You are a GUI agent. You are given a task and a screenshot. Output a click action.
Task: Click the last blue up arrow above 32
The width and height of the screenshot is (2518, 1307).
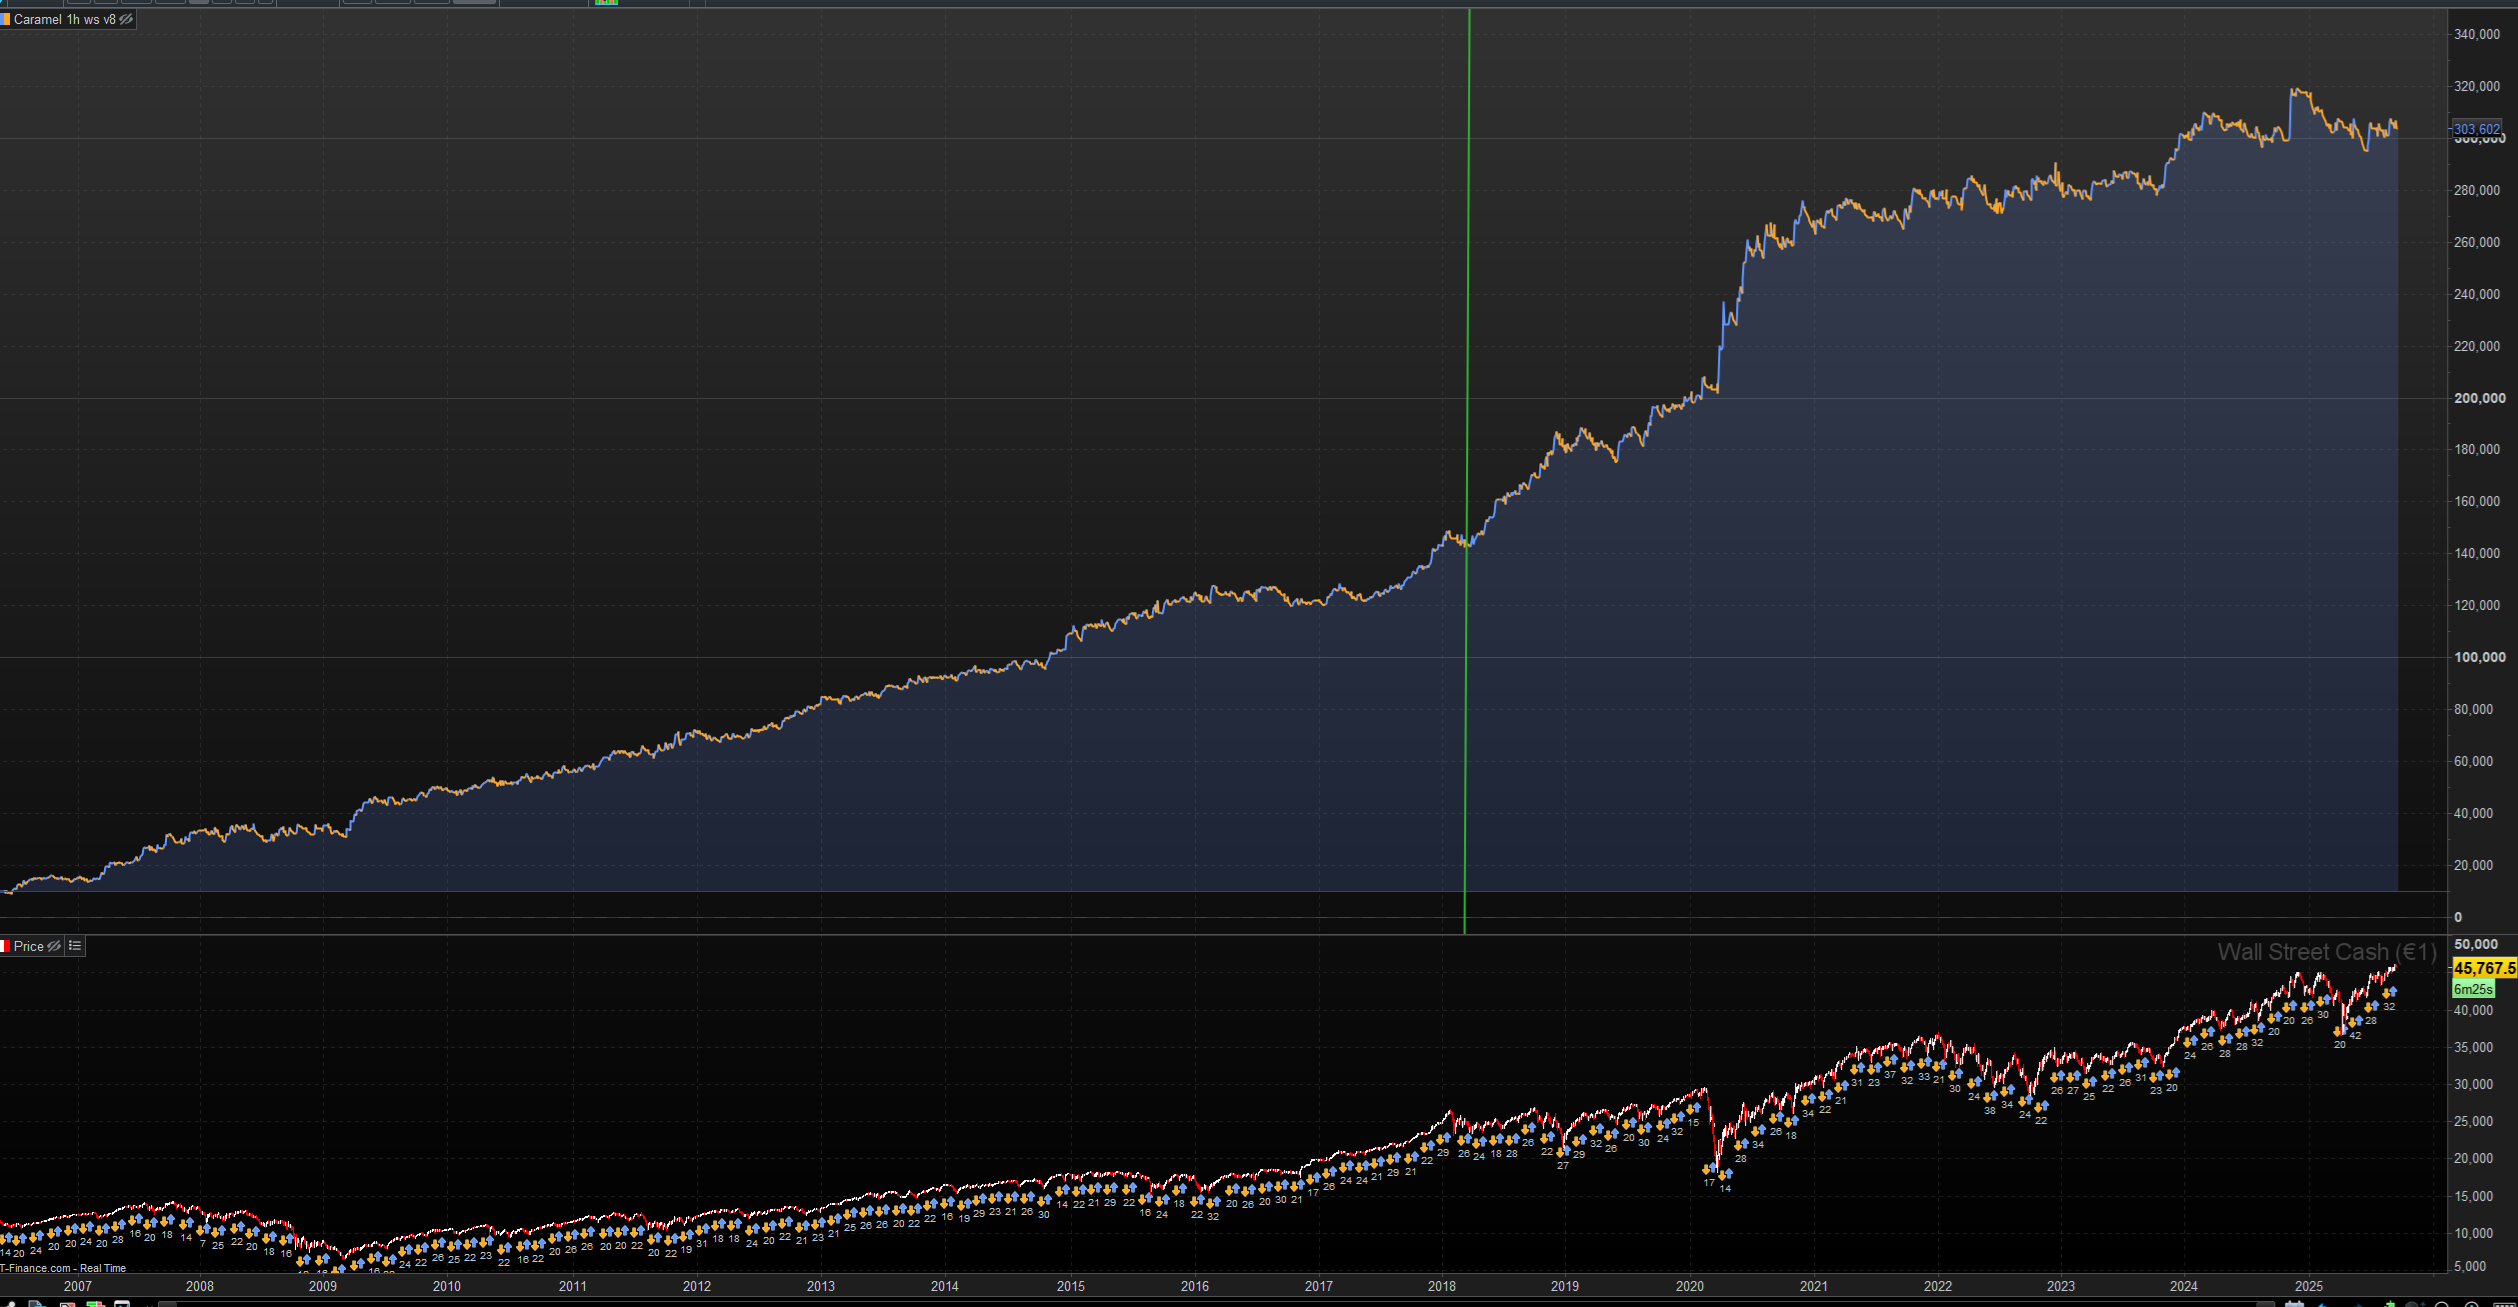pos(2391,992)
